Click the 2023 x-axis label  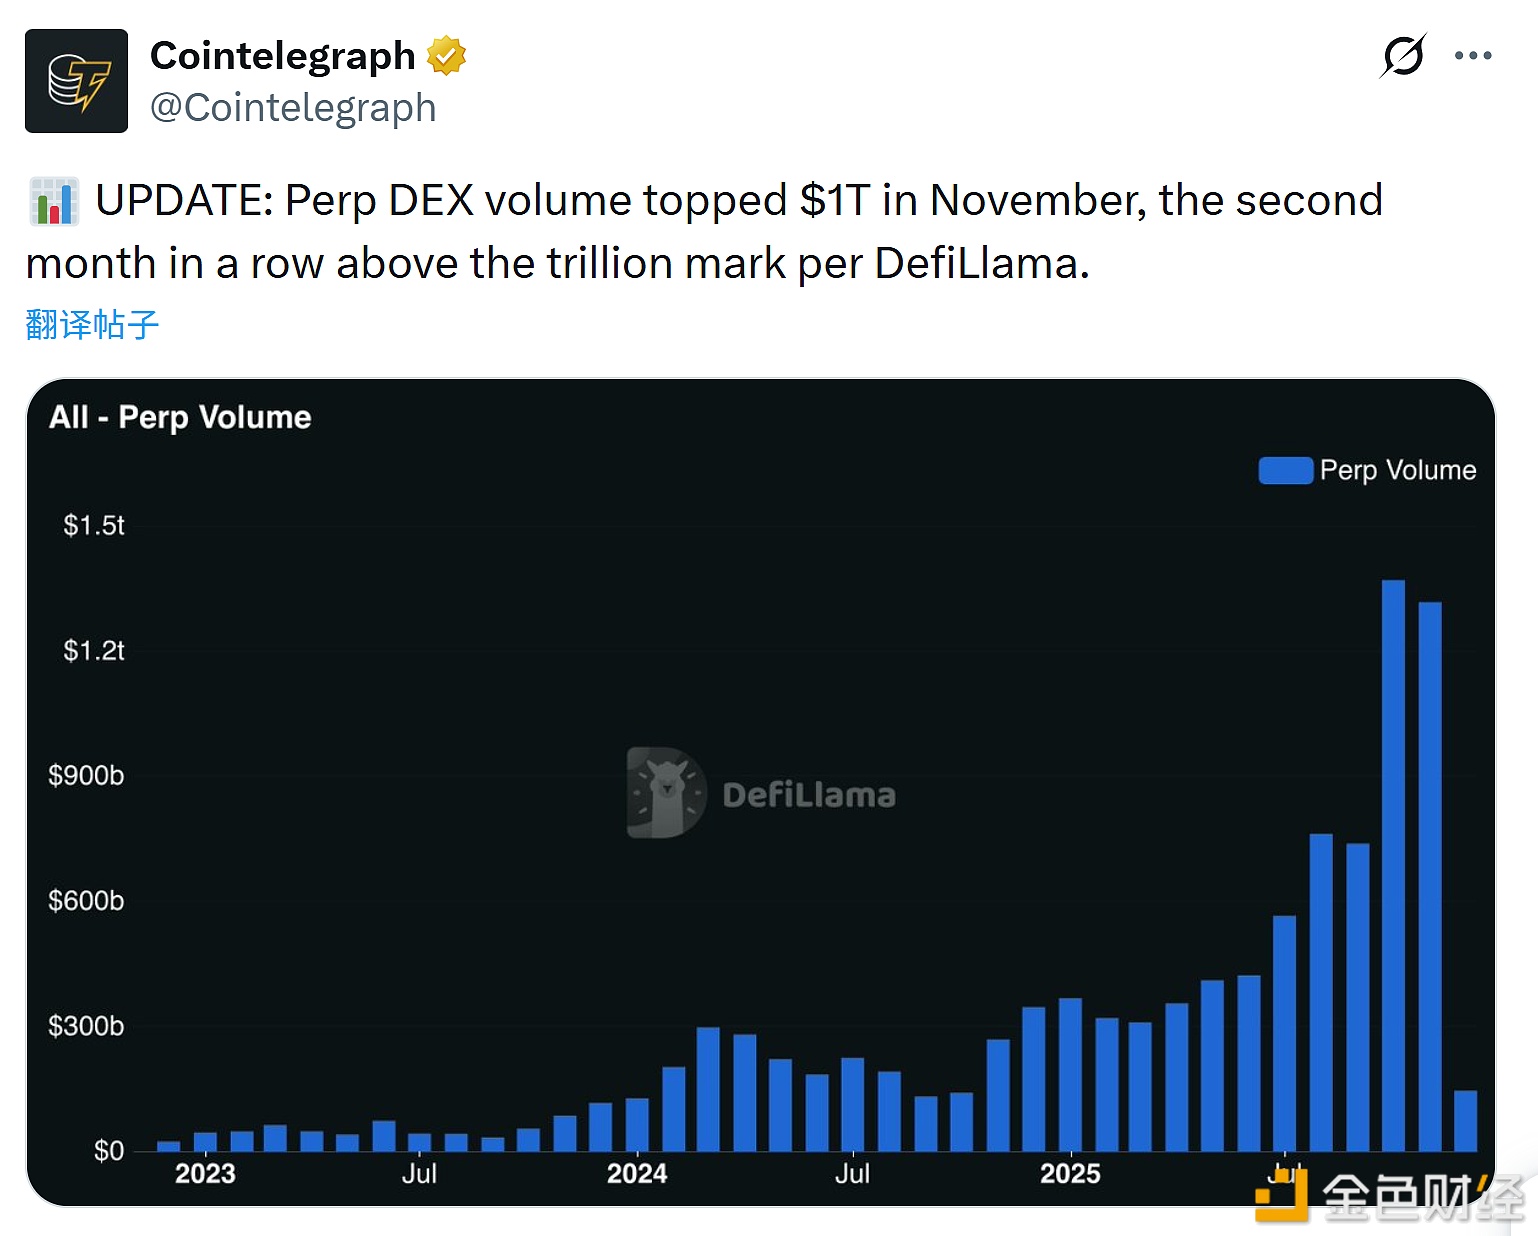point(205,1174)
